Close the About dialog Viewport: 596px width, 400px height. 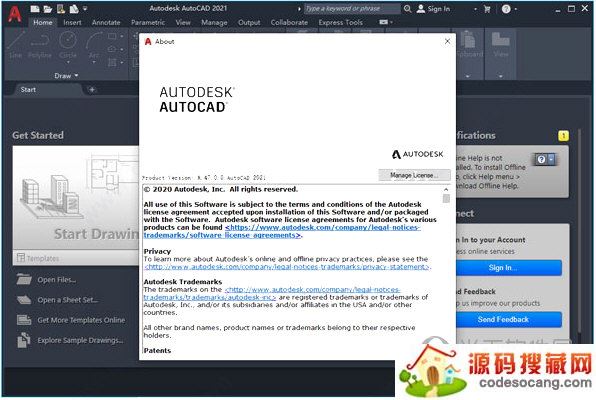pos(447,41)
